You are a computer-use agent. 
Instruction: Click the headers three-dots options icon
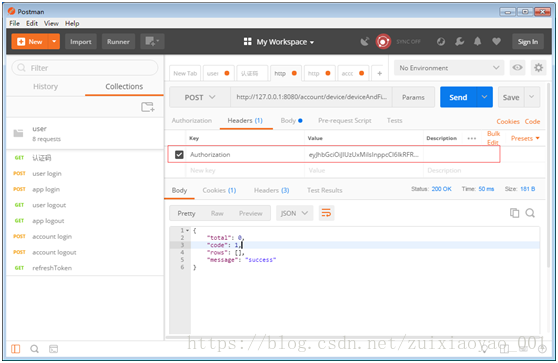click(x=472, y=138)
